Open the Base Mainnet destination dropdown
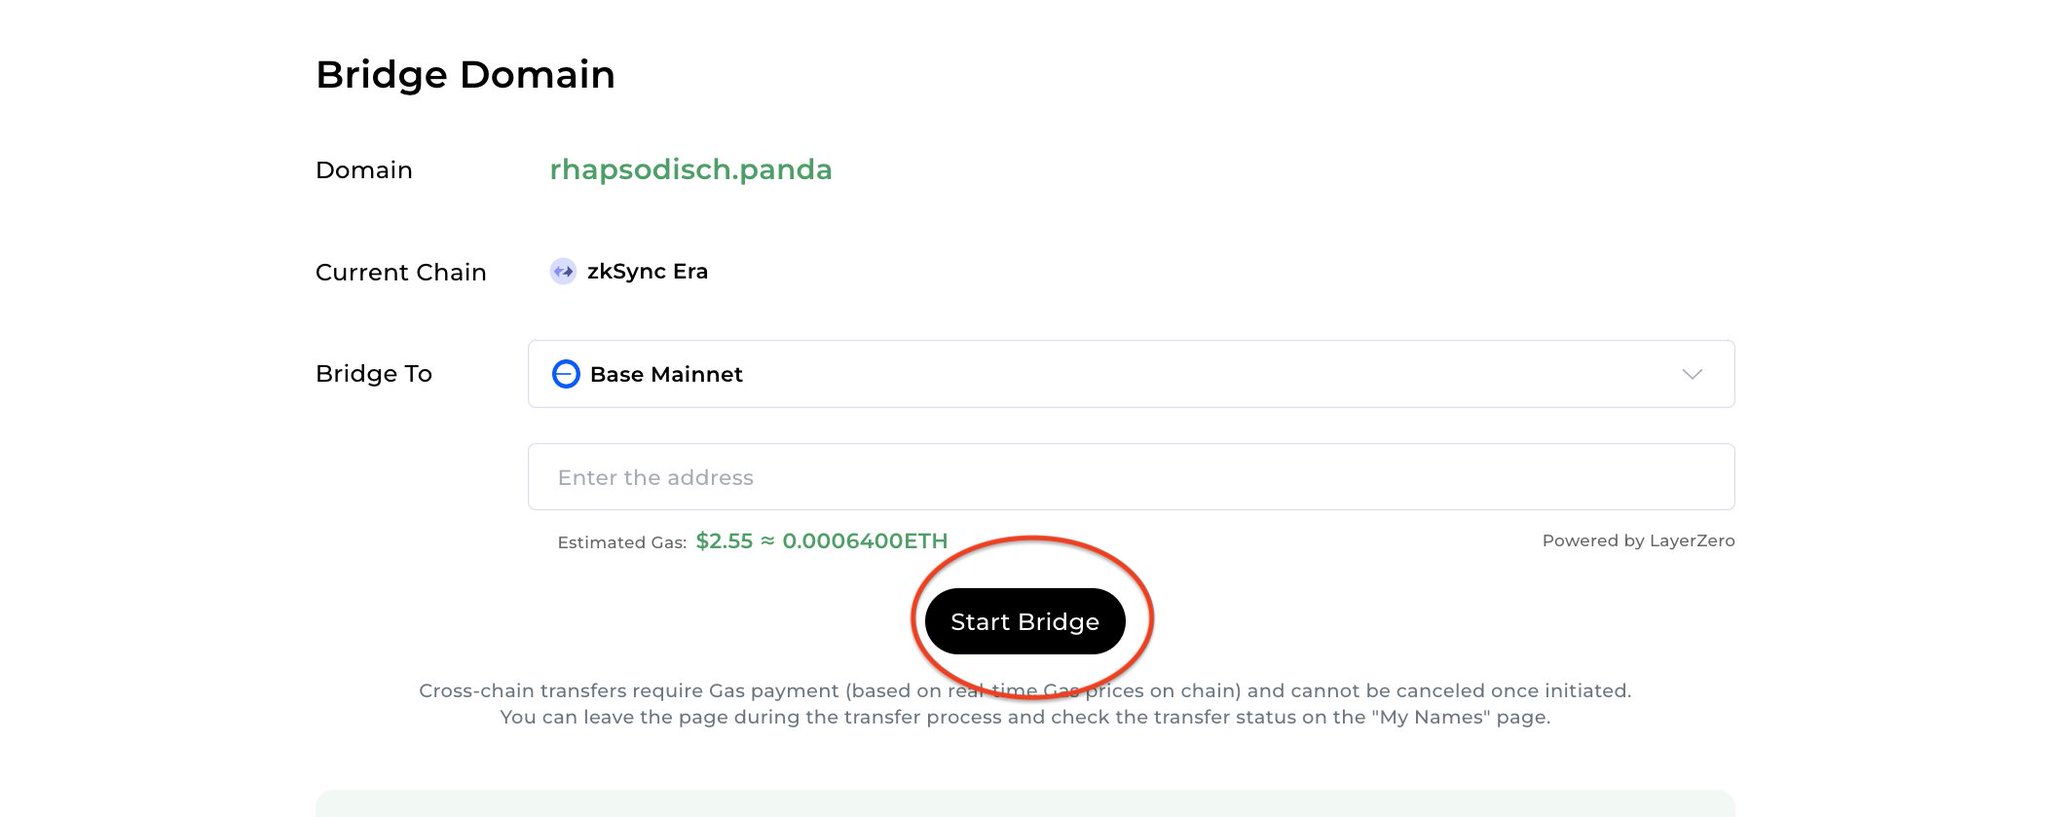Viewport: 2048px width, 817px height. pyautogui.click(x=1130, y=374)
